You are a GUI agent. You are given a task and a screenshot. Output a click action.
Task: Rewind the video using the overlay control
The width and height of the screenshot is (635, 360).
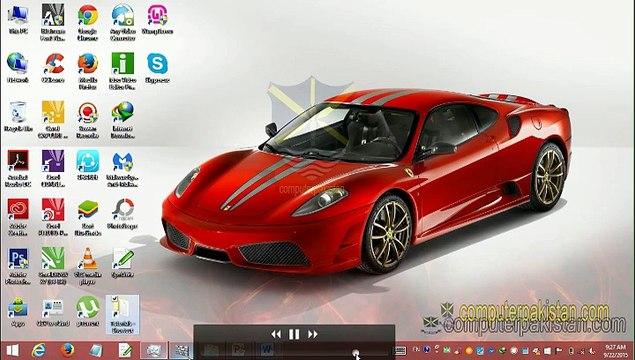pyautogui.click(x=276, y=334)
